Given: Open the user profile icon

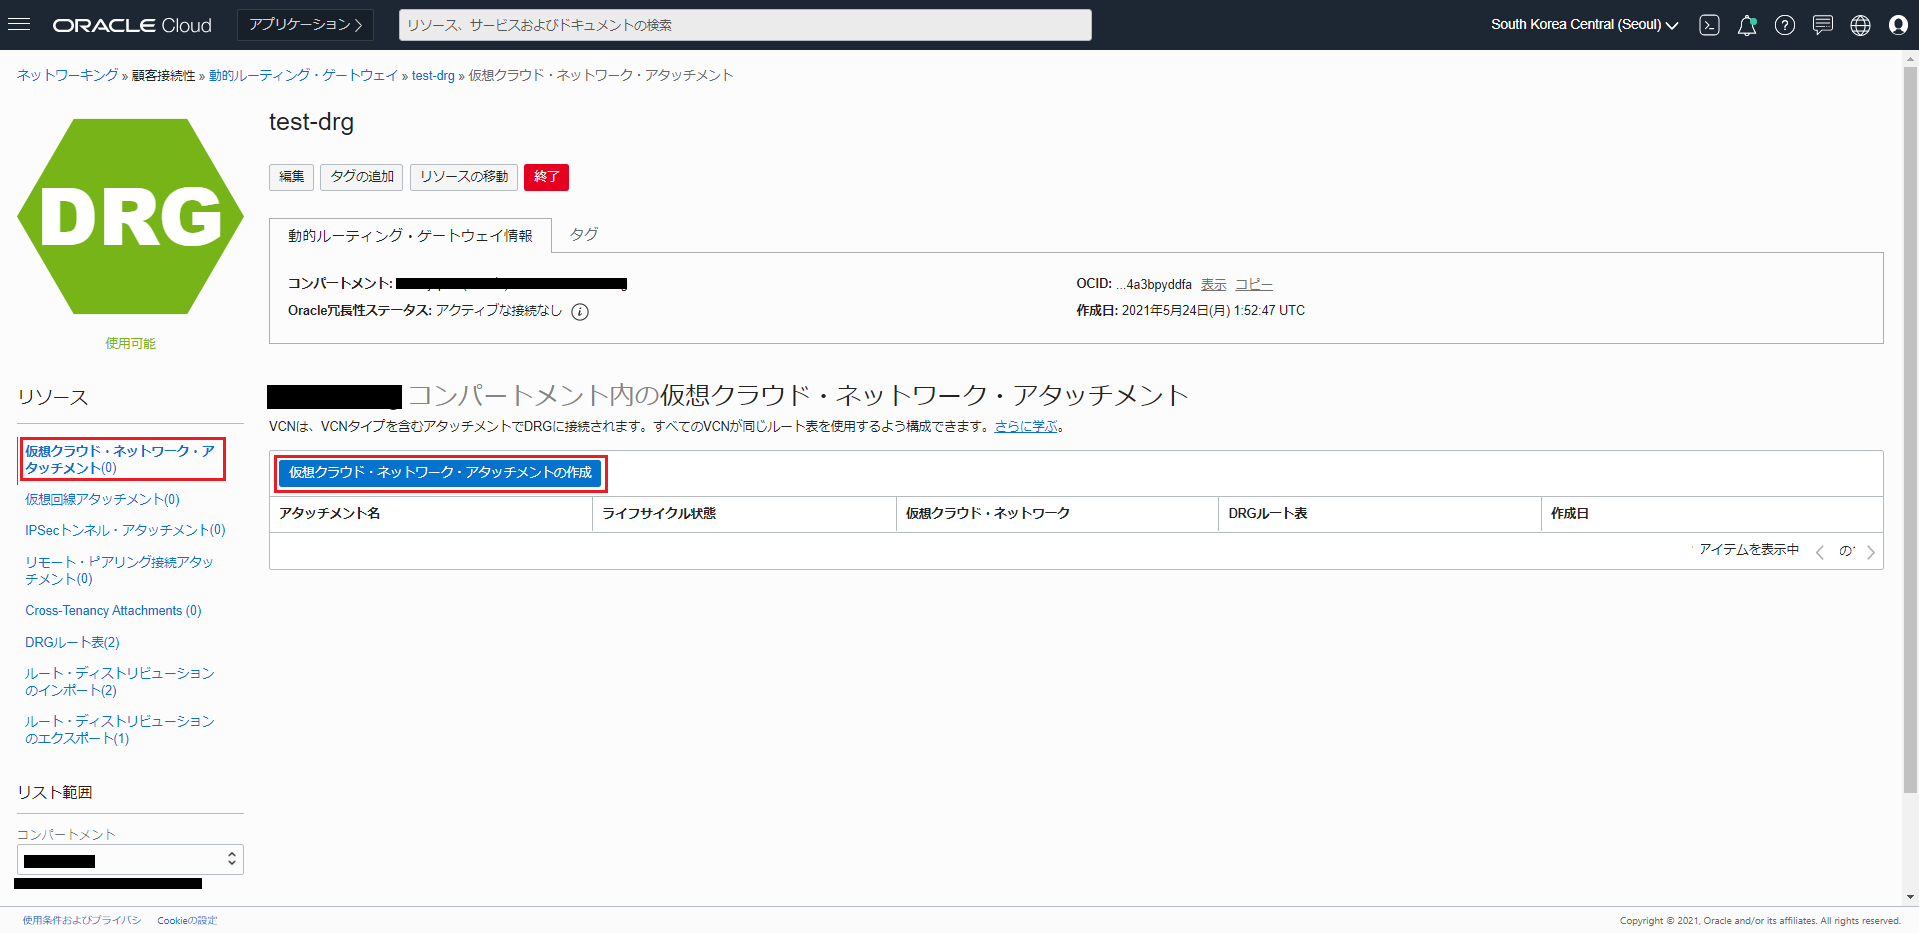Looking at the screenshot, I should click(x=1898, y=25).
